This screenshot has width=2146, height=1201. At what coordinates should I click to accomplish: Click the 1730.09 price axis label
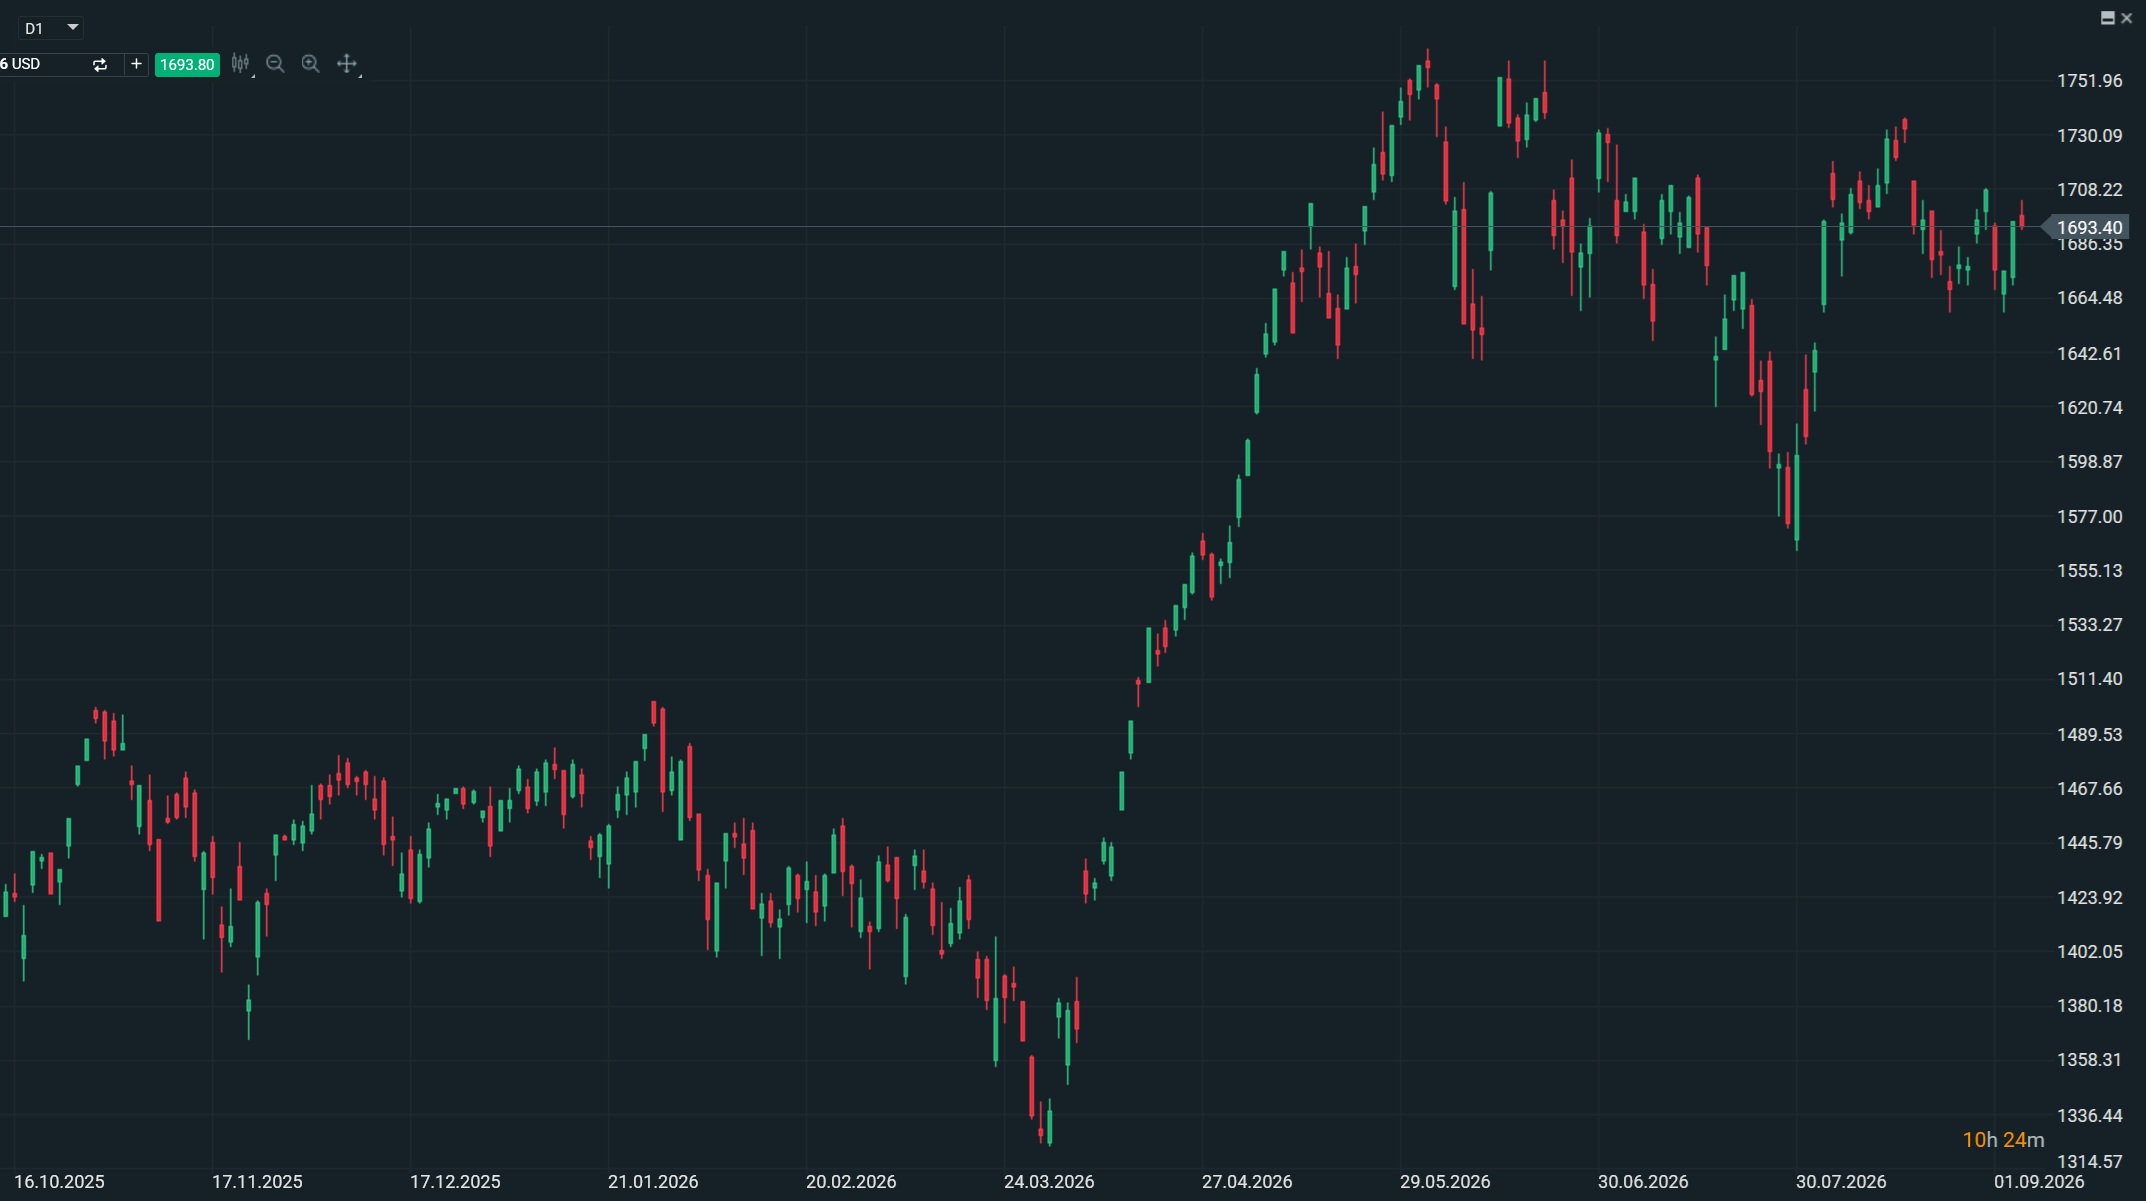tap(2089, 136)
